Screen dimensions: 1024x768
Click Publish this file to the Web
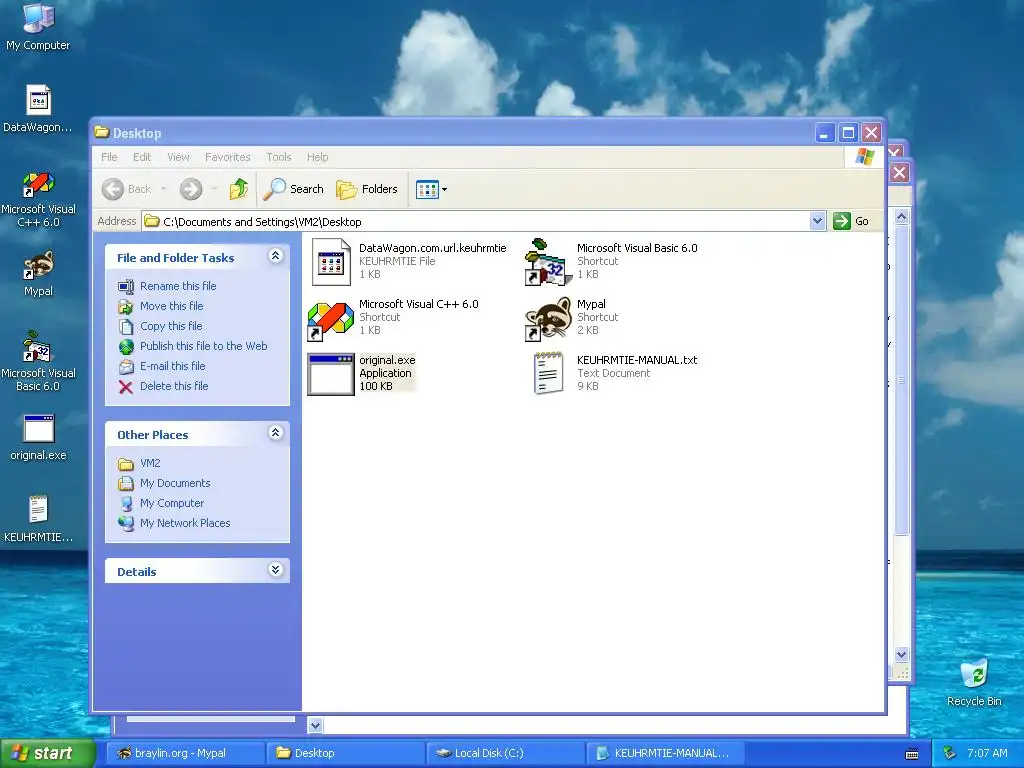(203, 346)
